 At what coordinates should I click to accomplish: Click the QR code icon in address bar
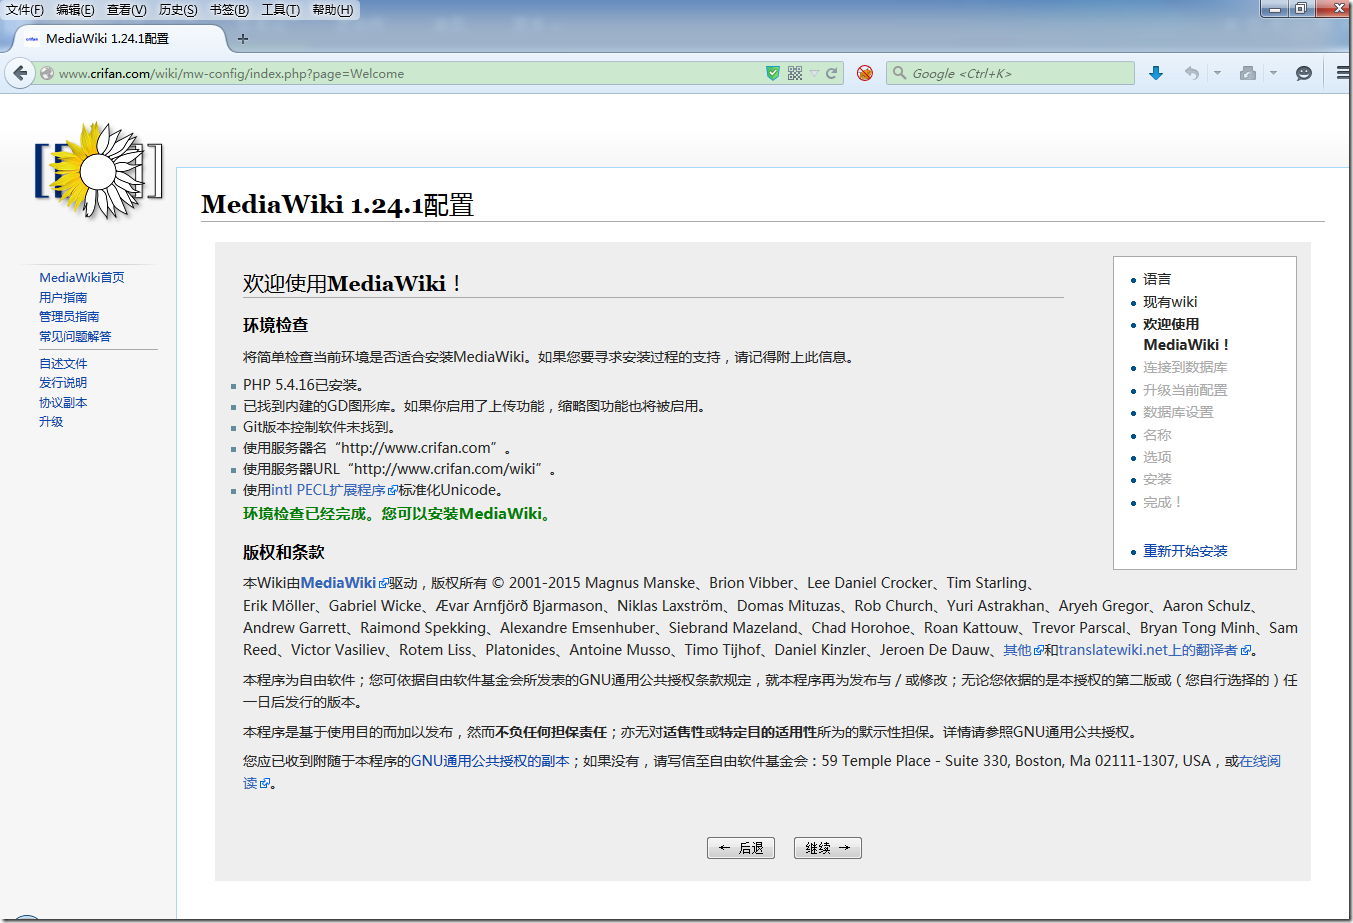[795, 73]
